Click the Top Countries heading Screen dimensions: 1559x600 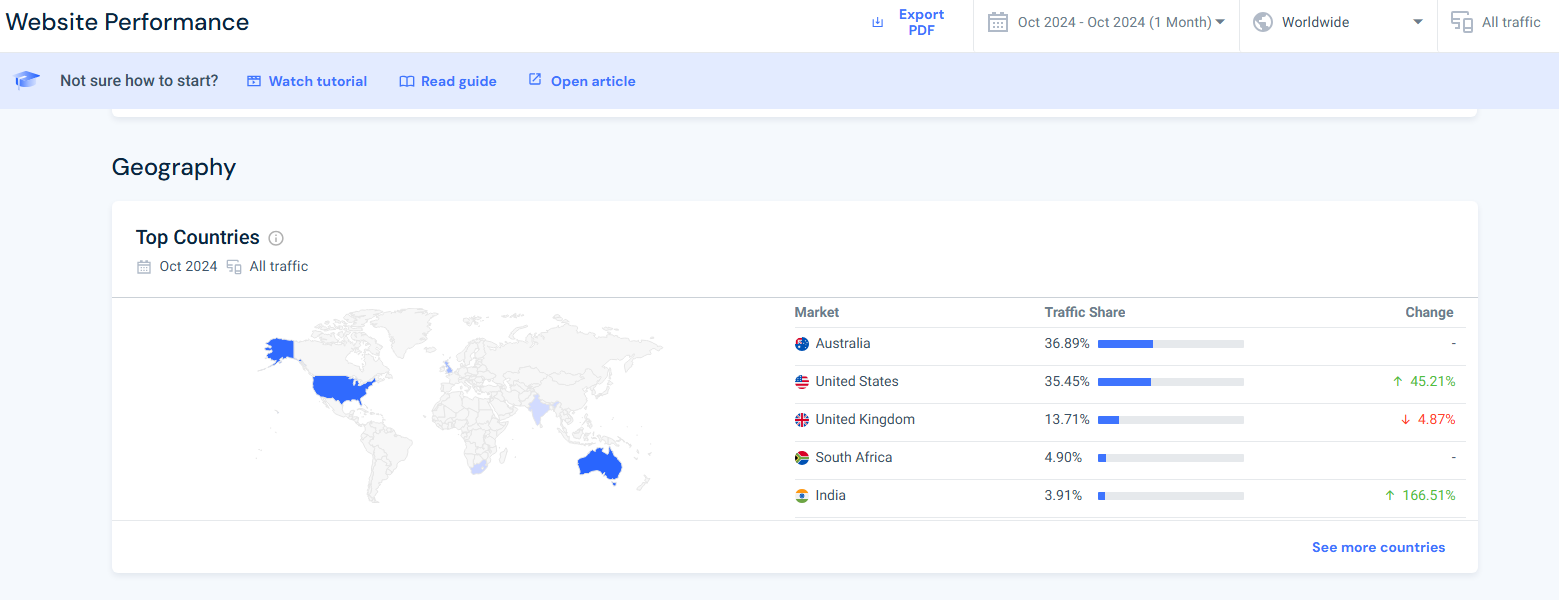coord(198,238)
